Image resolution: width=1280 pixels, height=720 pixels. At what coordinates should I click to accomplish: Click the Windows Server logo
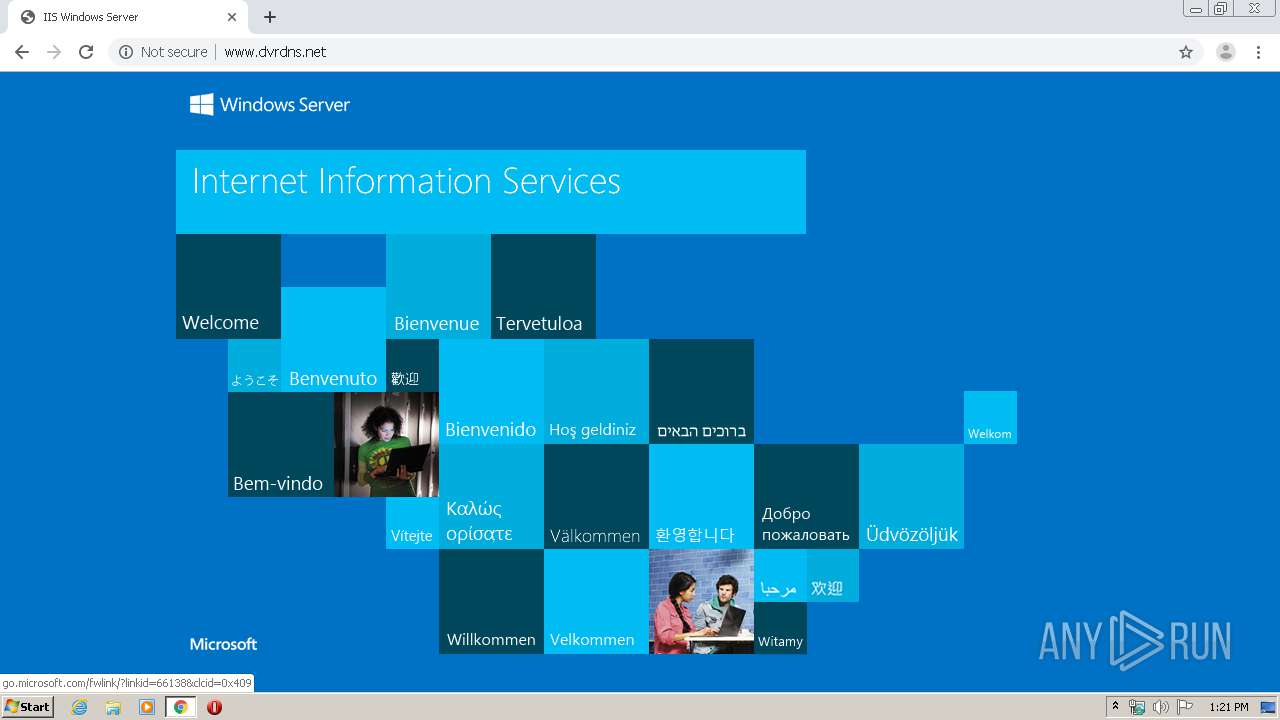[x=270, y=104]
